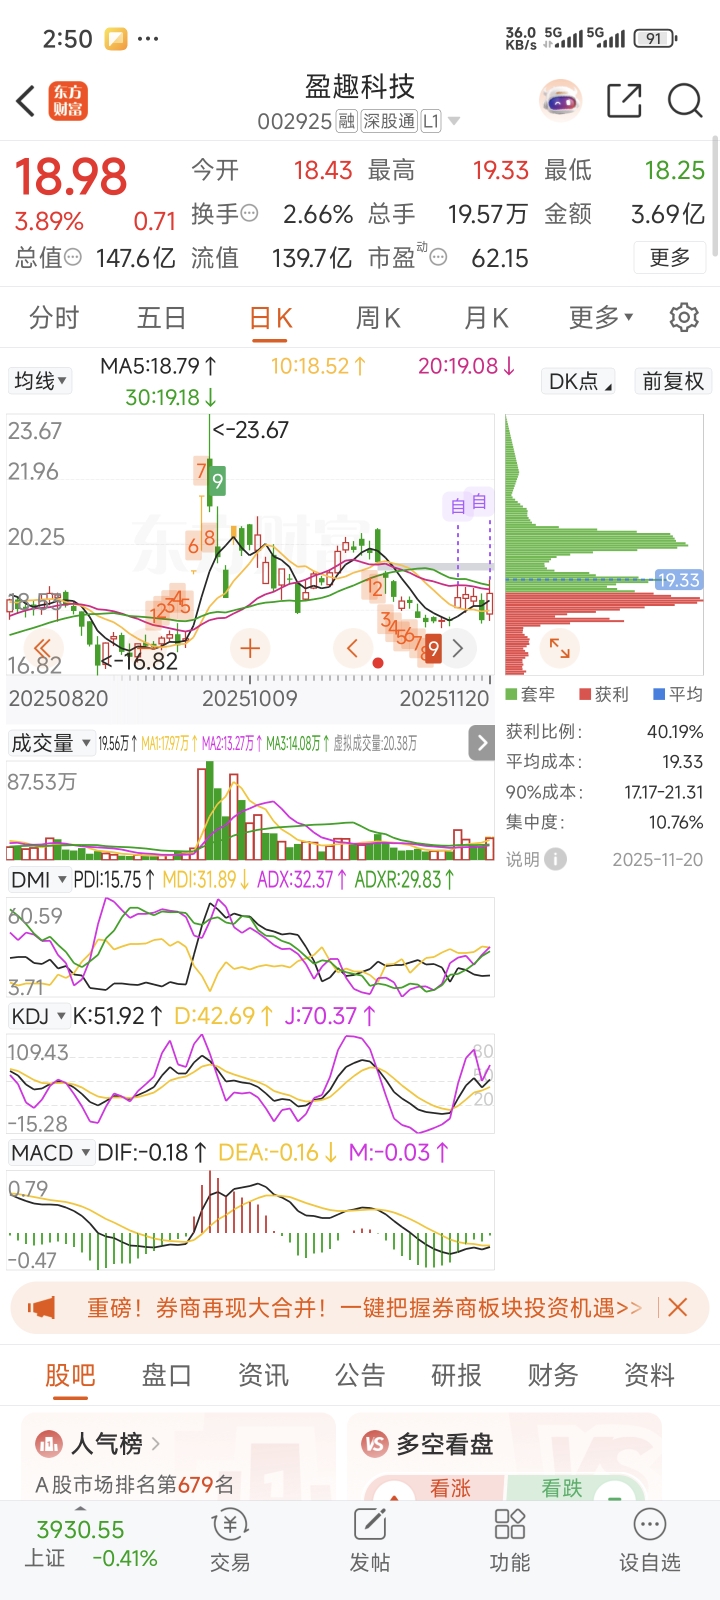Tap the current price 18.98

click(71, 177)
